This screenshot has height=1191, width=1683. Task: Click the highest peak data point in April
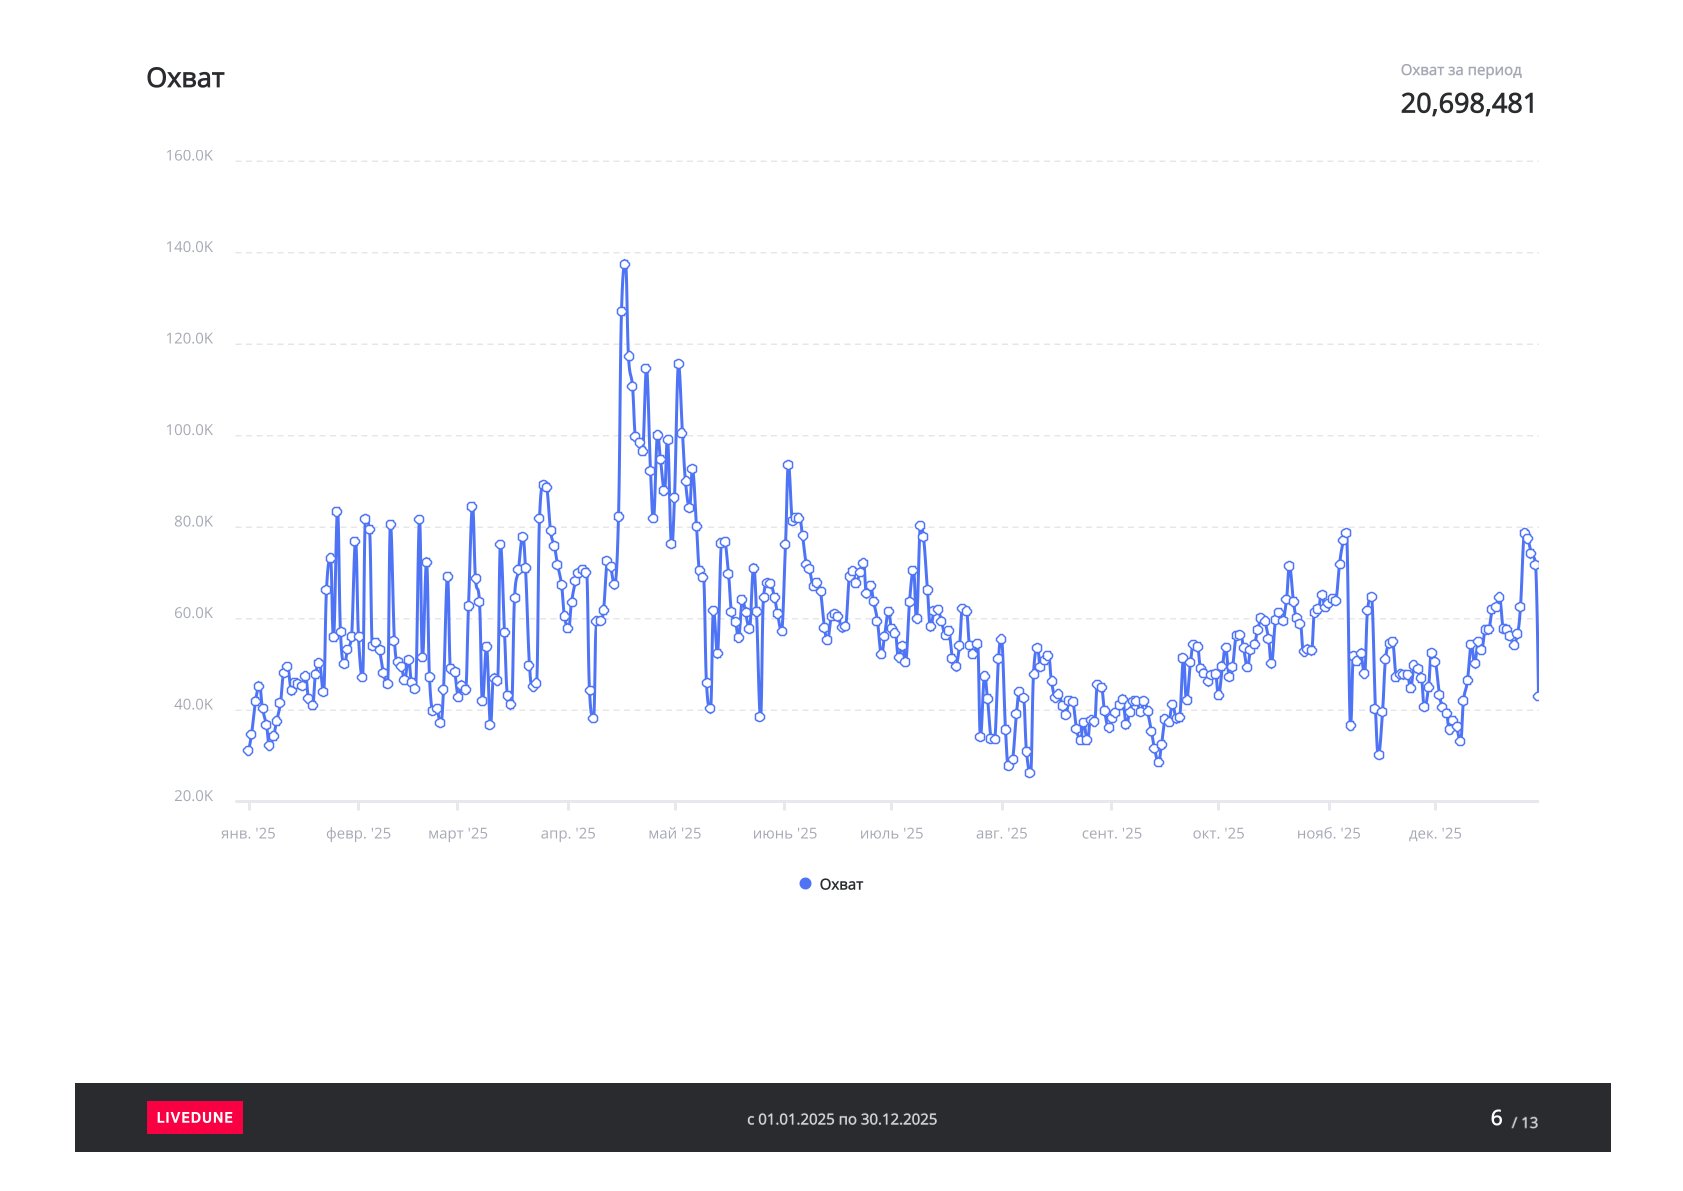[624, 265]
